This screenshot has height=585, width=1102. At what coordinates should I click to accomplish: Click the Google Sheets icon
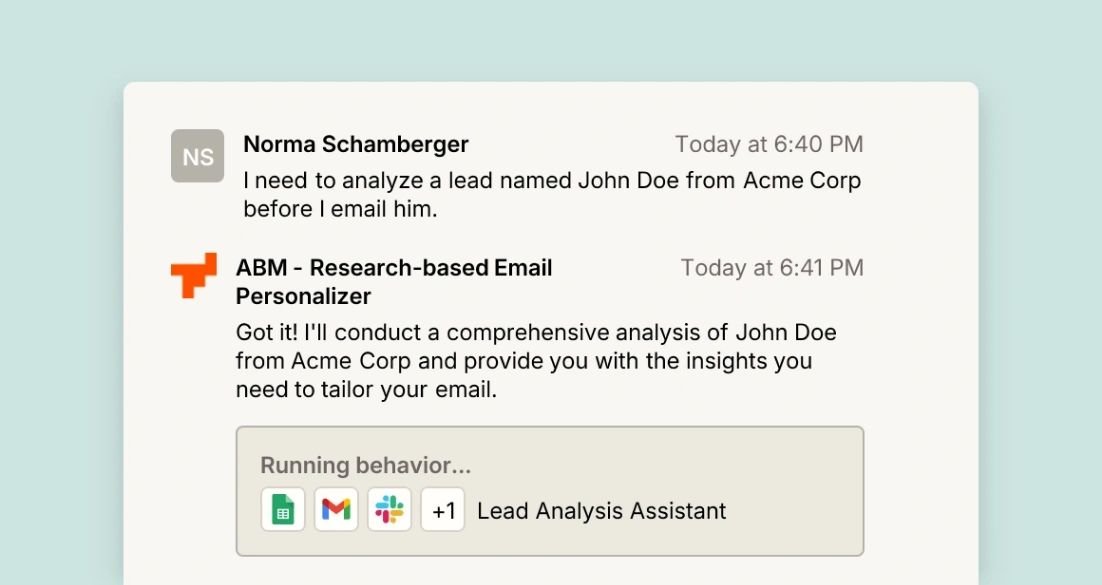283,511
